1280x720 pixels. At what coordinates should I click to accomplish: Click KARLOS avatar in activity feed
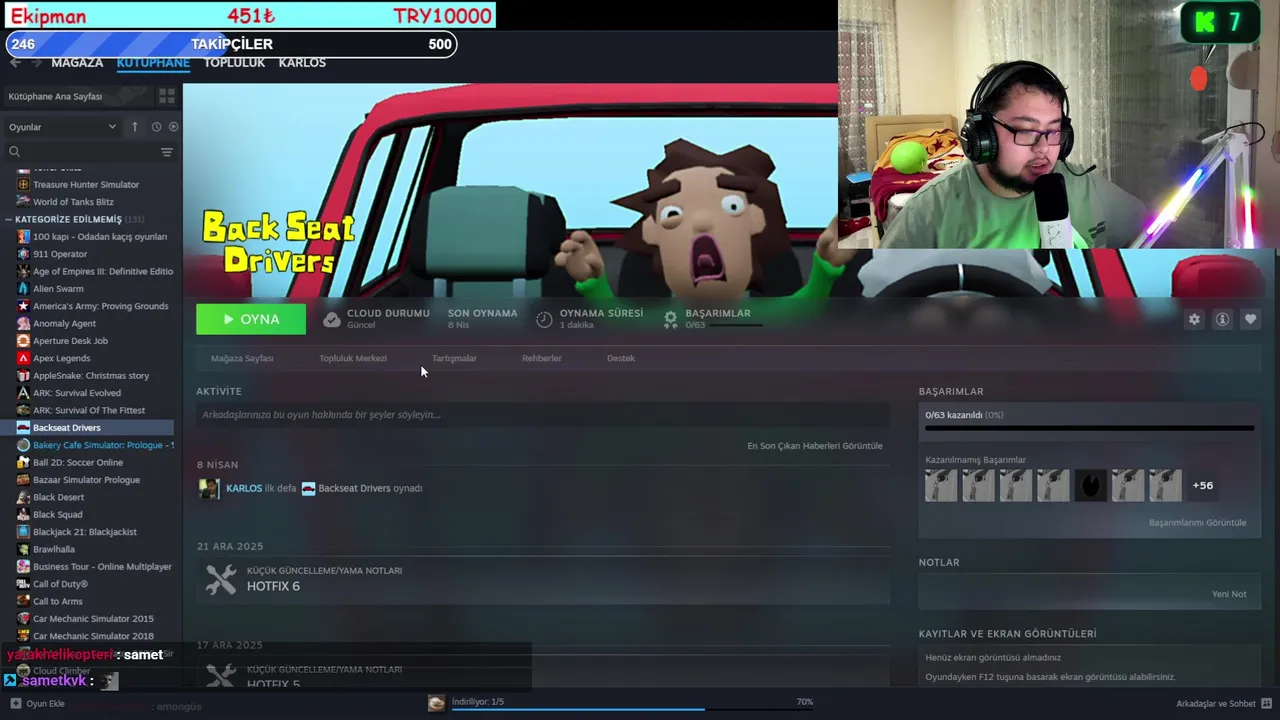click(x=208, y=488)
